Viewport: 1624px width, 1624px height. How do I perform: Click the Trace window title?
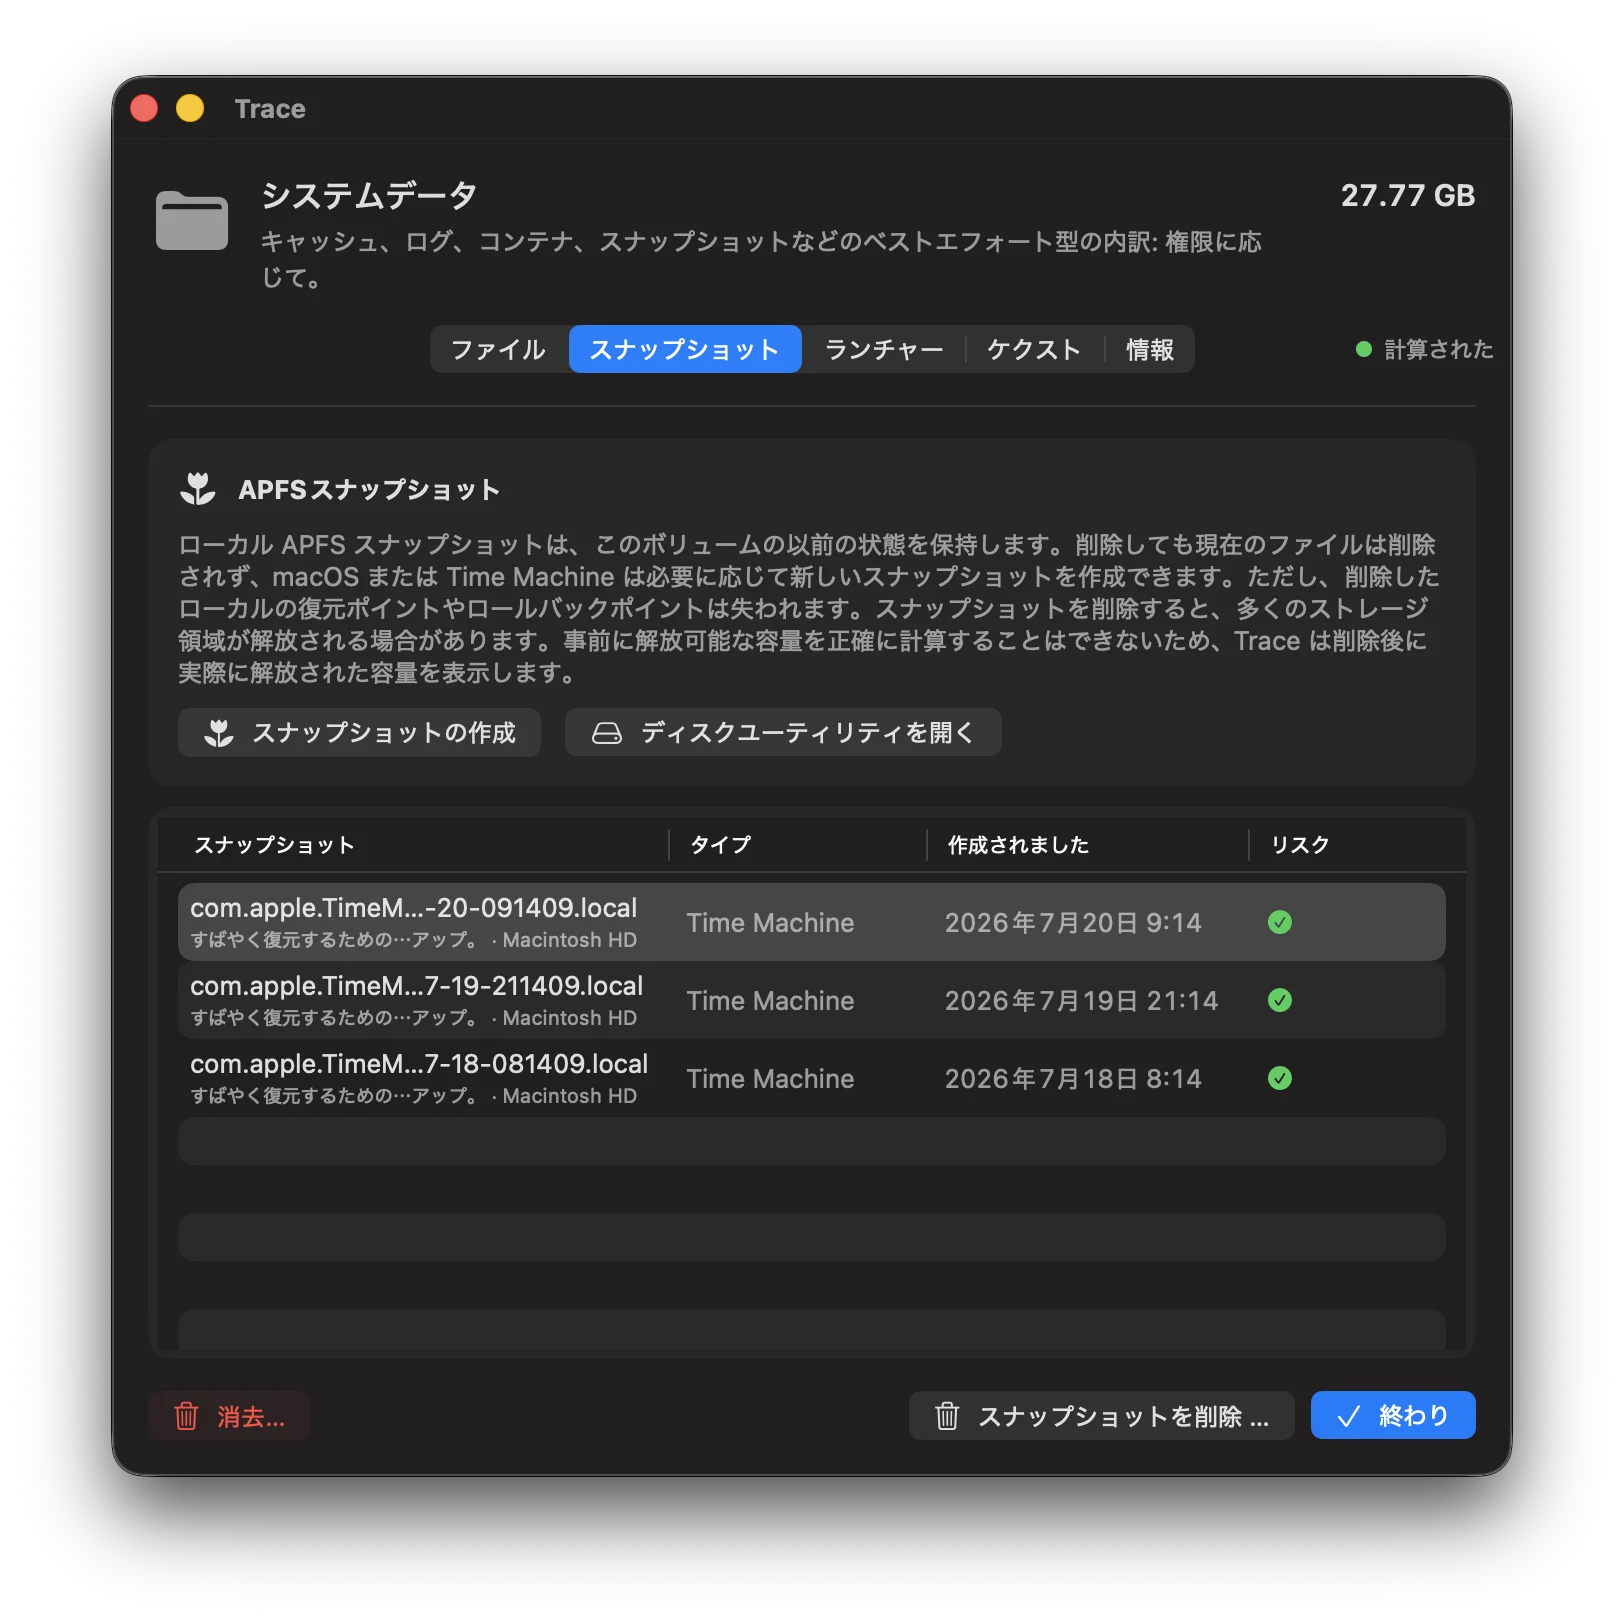270,108
